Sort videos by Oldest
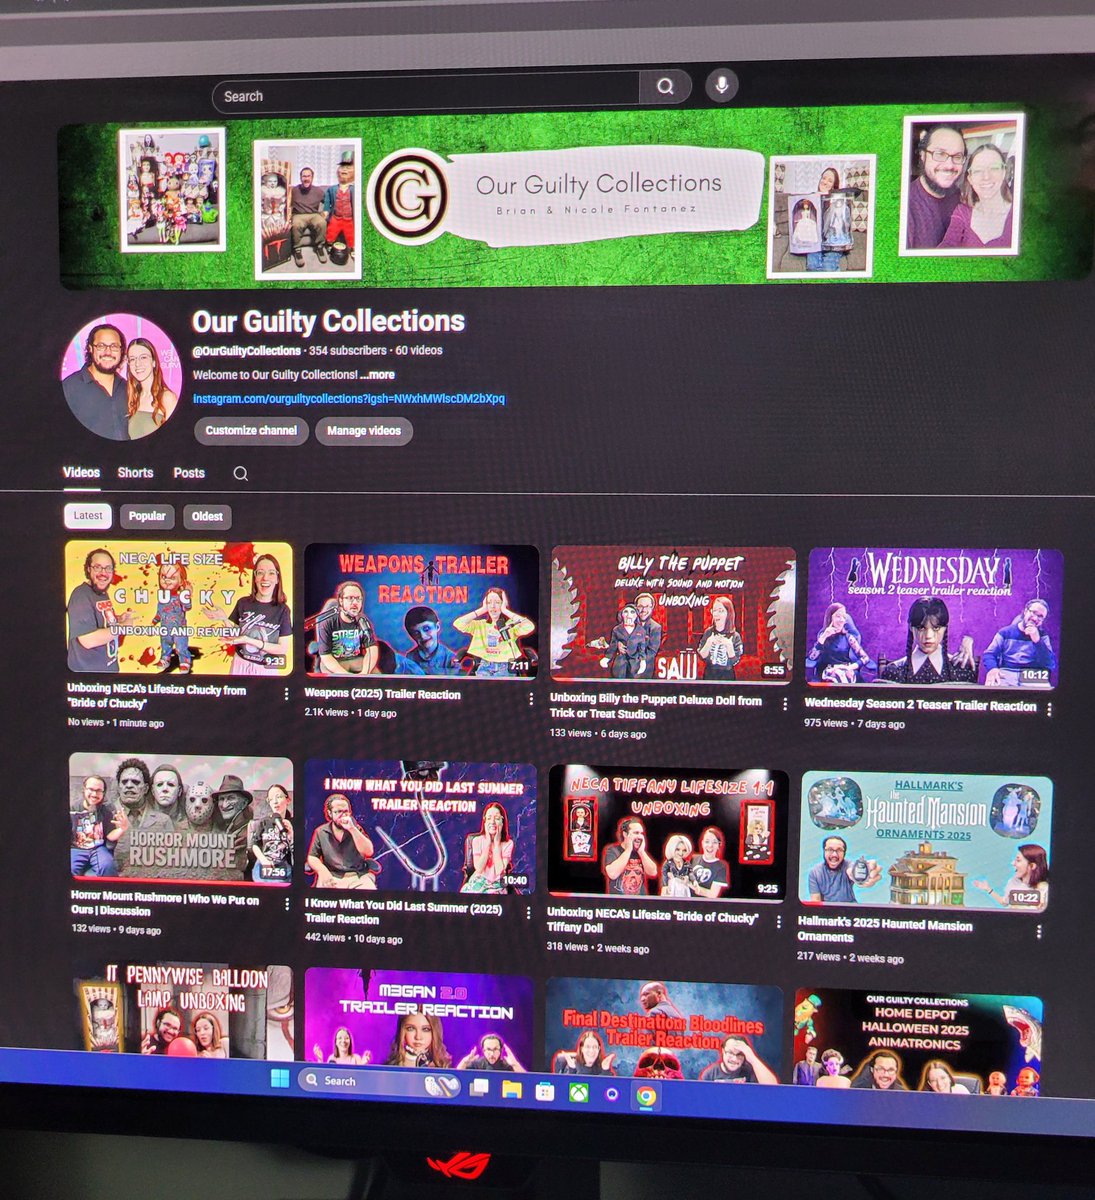The width and height of the screenshot is (1095, 1200). [207, 516]
